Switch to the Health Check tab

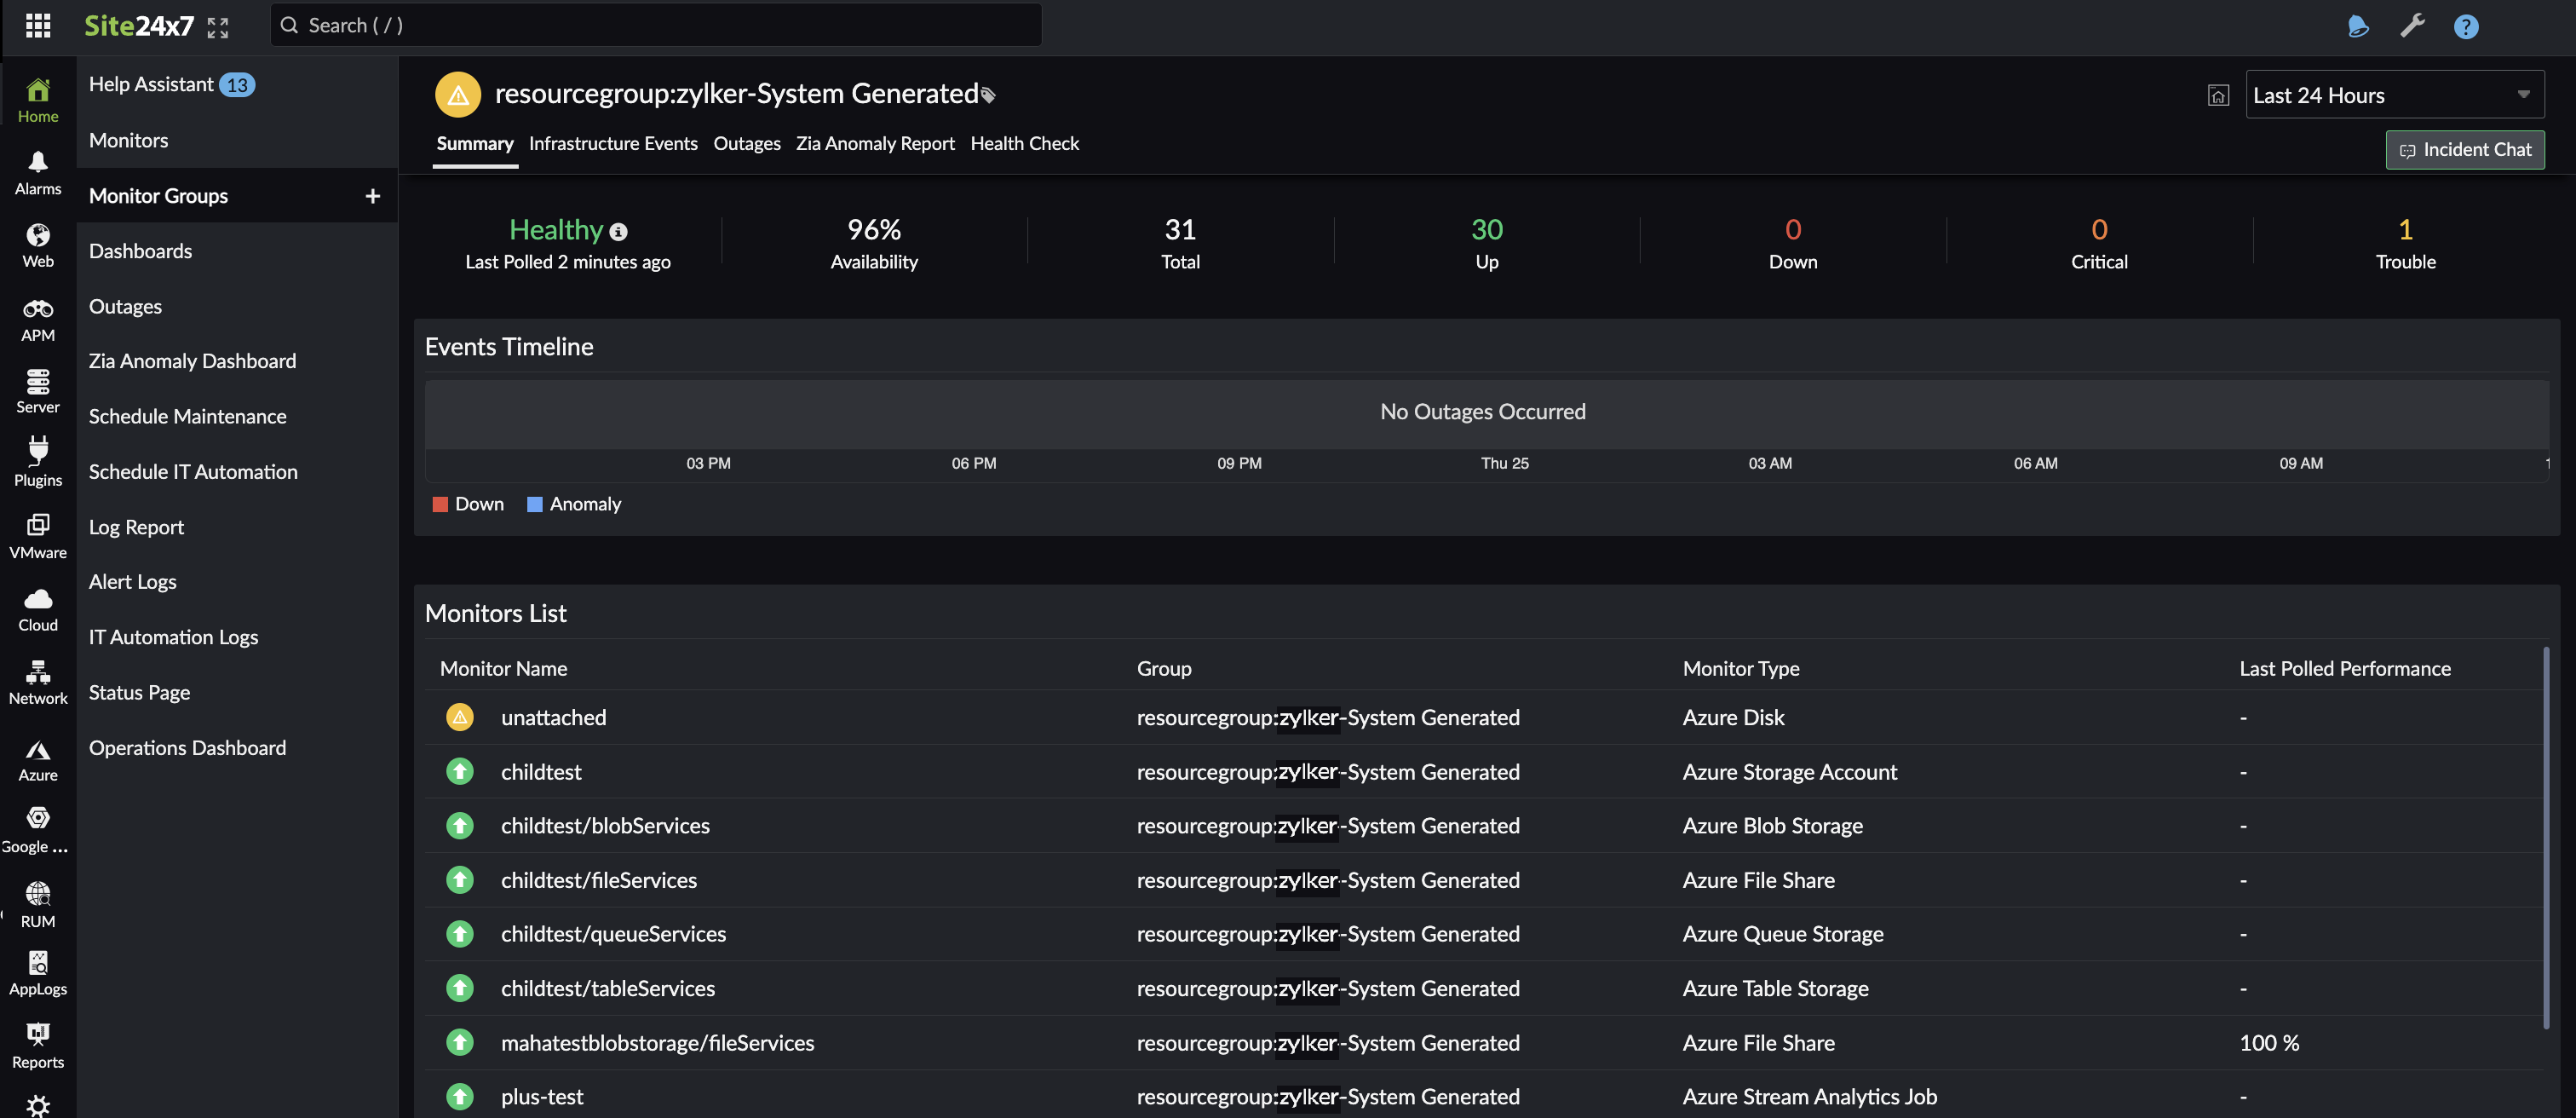(x=1024, y=144)
